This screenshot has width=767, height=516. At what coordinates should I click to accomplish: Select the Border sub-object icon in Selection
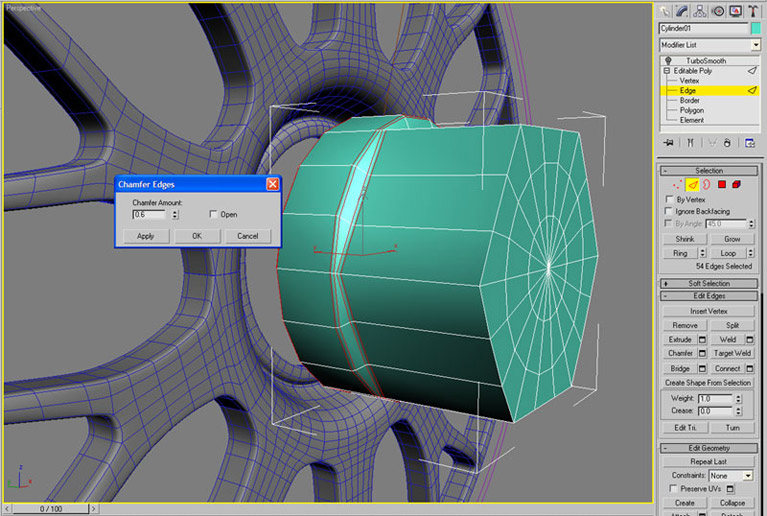(x=706, y=185)
